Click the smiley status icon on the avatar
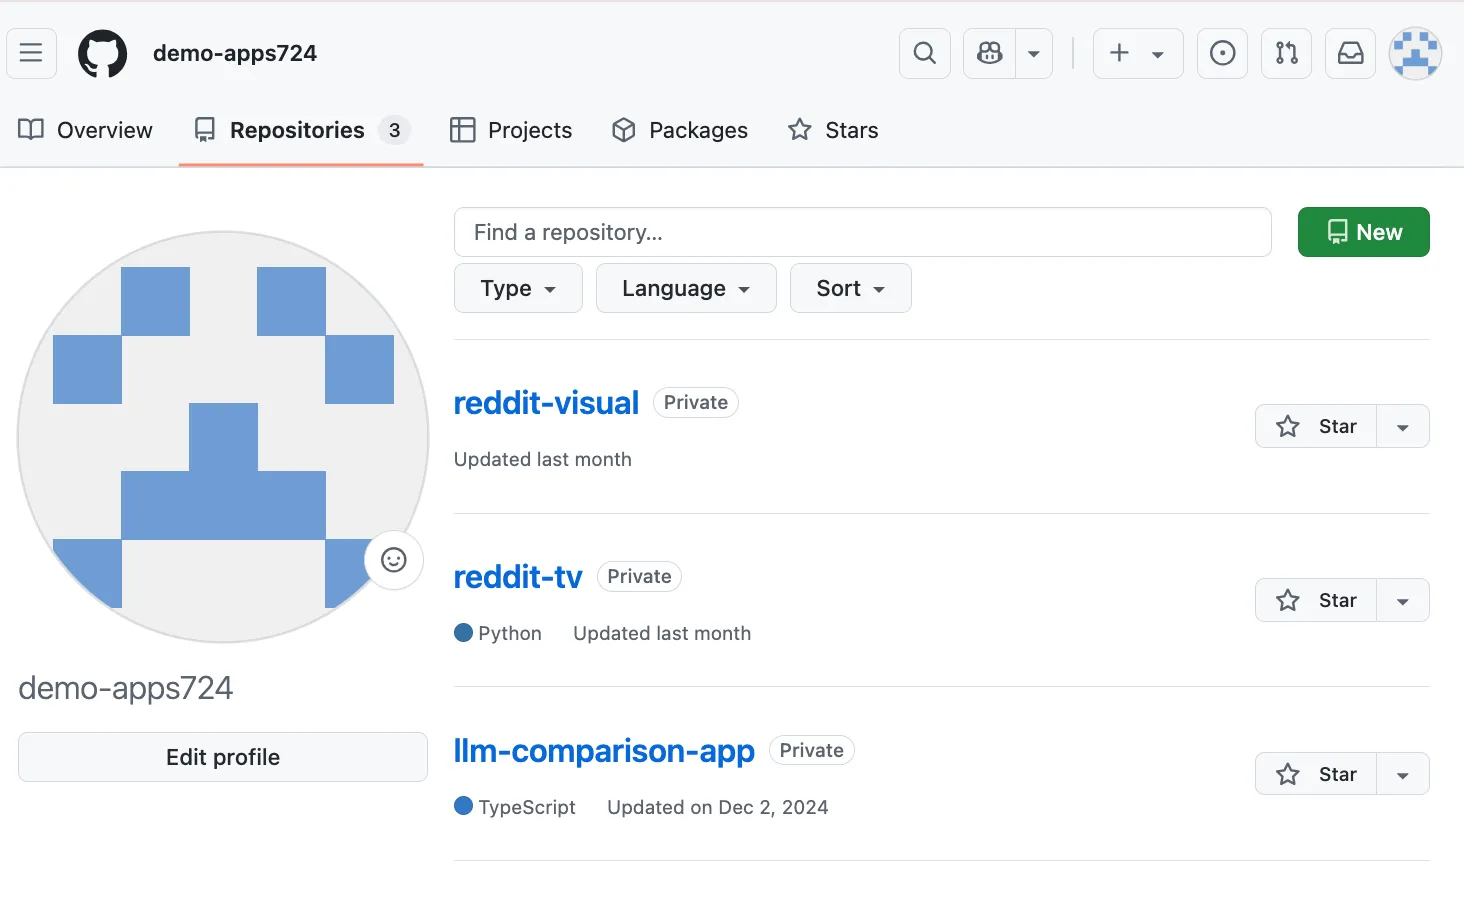Image resolution: width=1464 pixels, height=902 pixels. click(x=393, y=560)
